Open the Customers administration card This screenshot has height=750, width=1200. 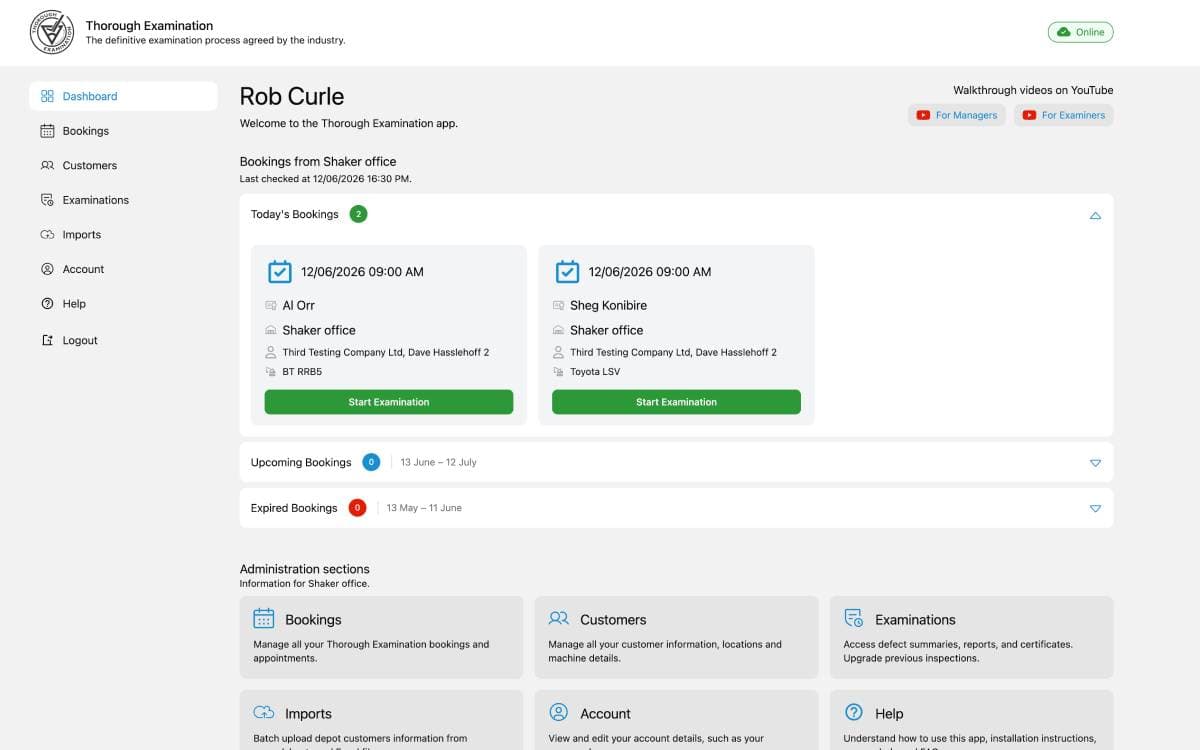coord(676,637)
